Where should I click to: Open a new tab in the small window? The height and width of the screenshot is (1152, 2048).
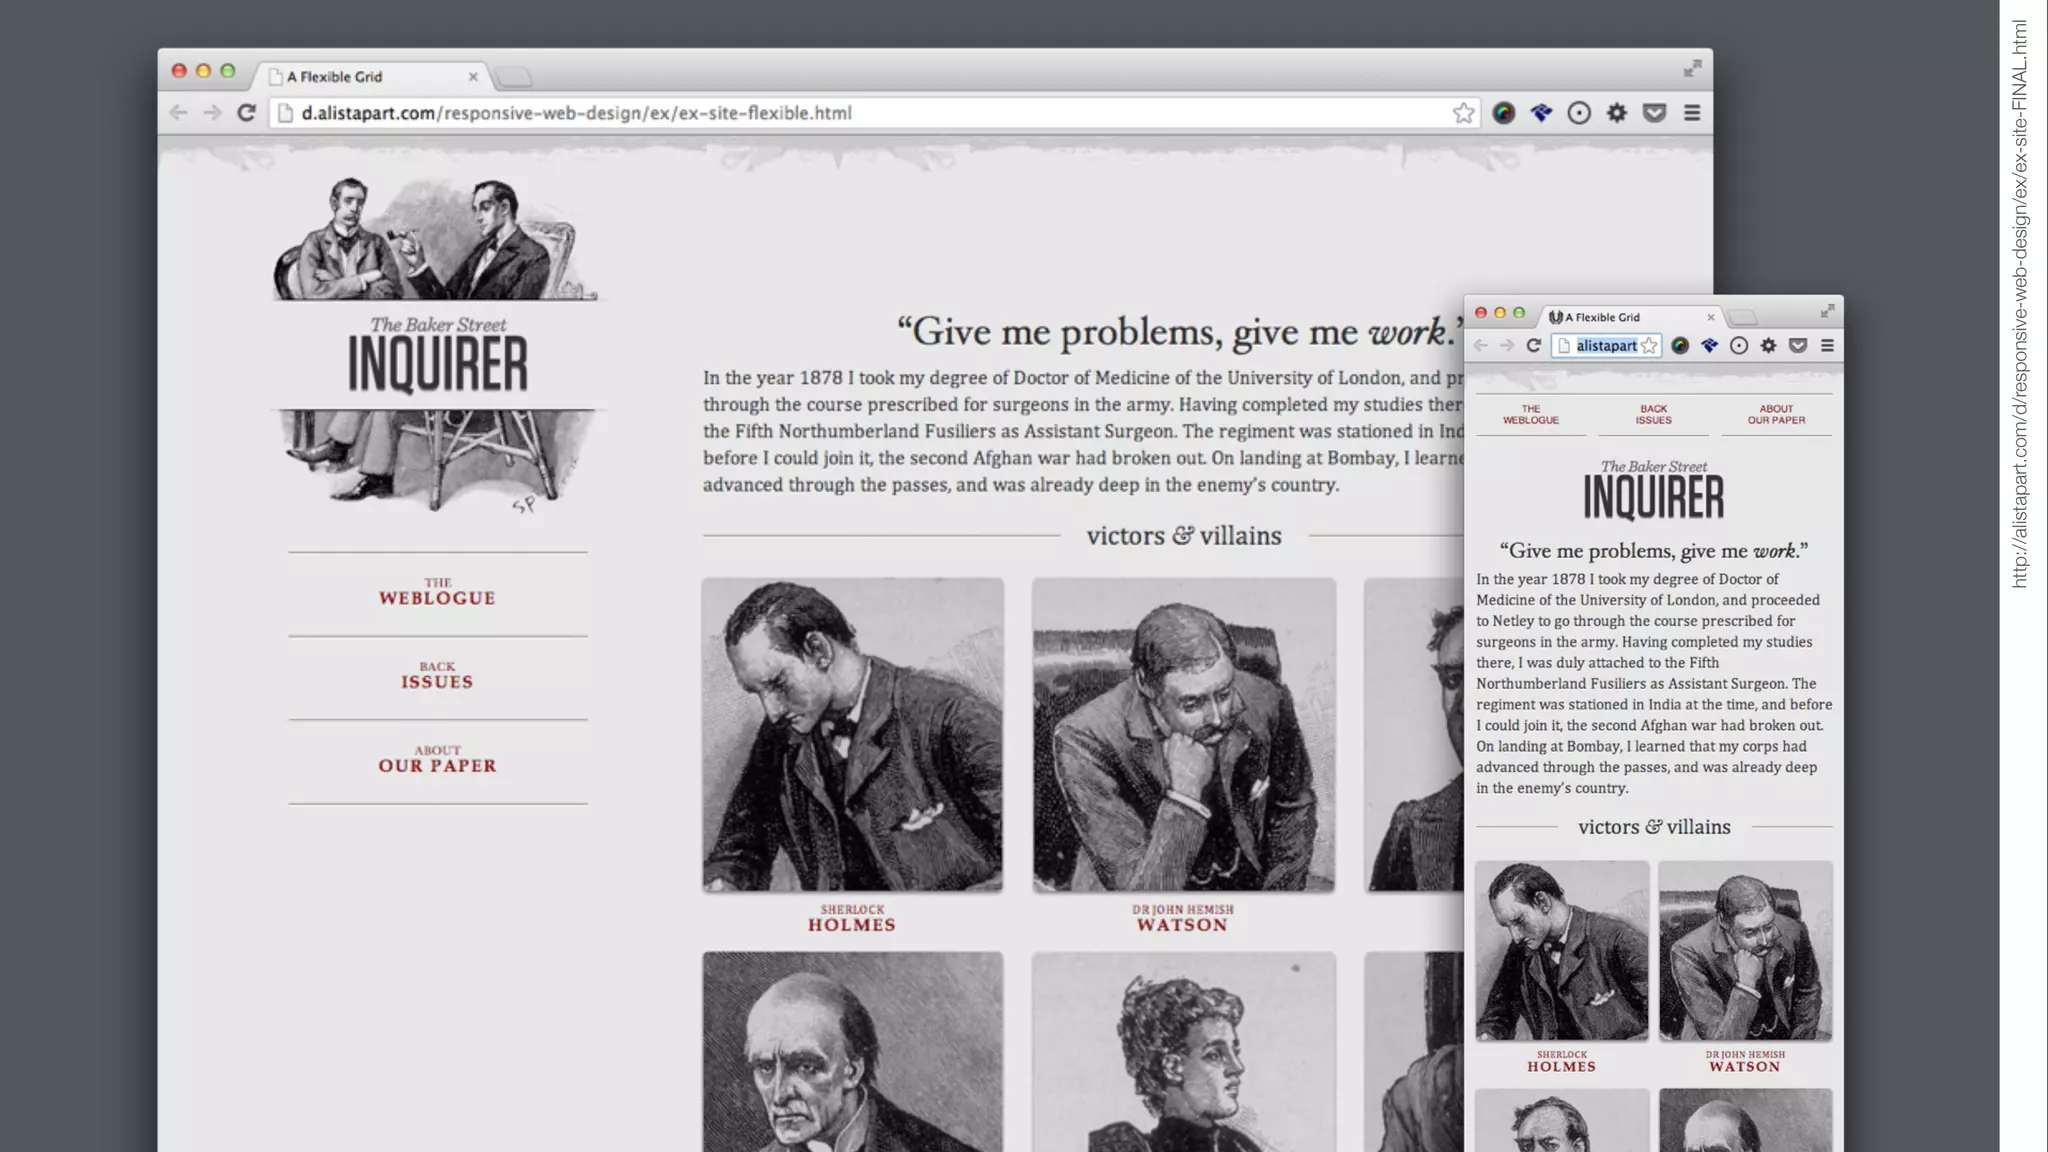[1743, 317]
